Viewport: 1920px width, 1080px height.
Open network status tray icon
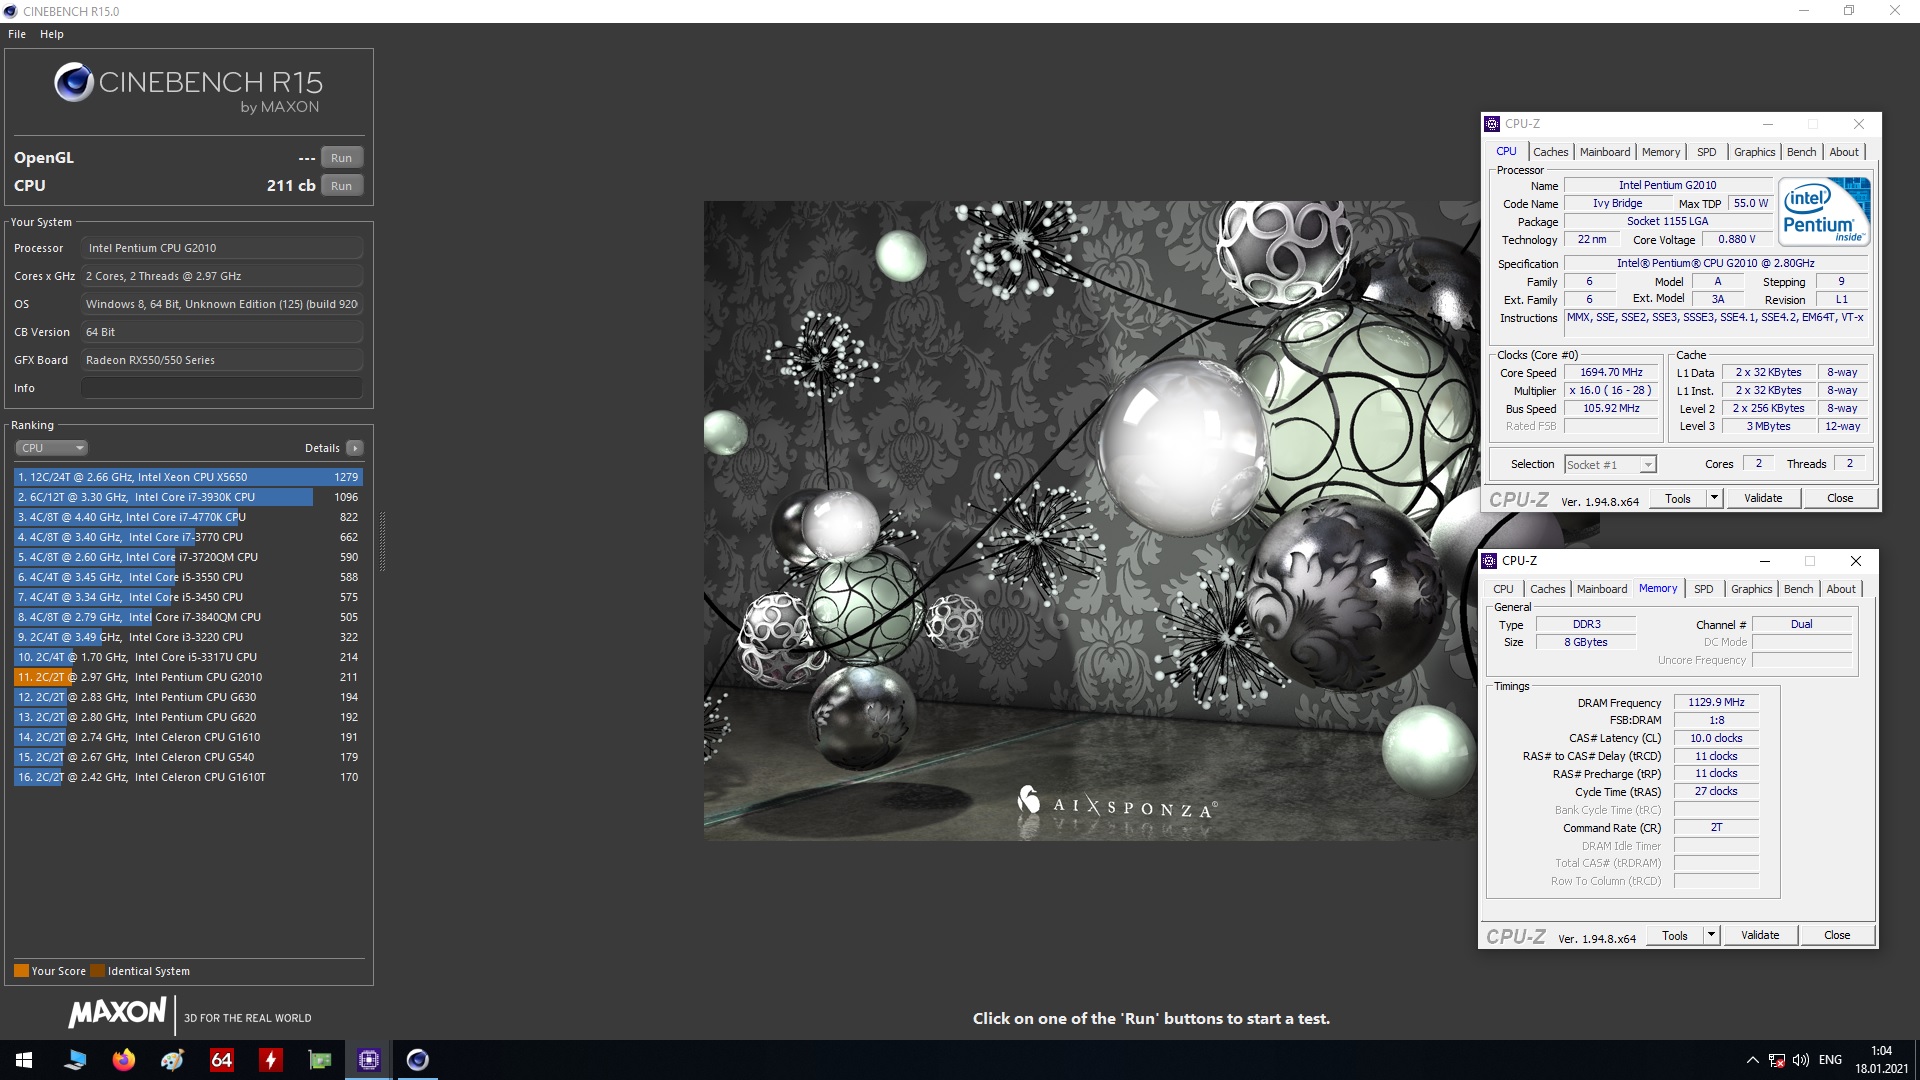[1777, 1060]
